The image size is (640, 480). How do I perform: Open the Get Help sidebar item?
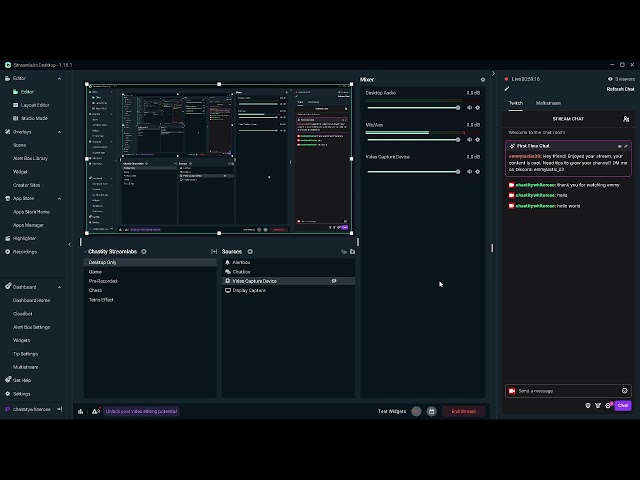(x=18, y=380)
